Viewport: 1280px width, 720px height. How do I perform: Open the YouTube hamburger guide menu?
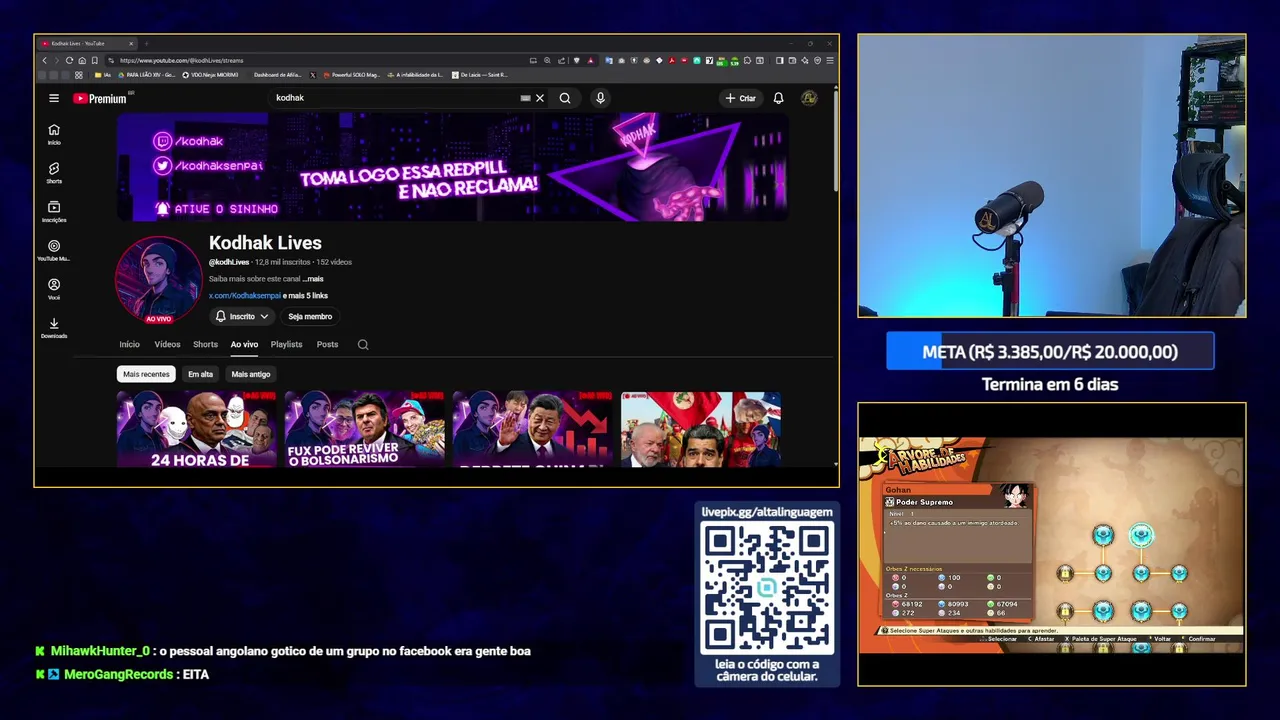[54, 98]
